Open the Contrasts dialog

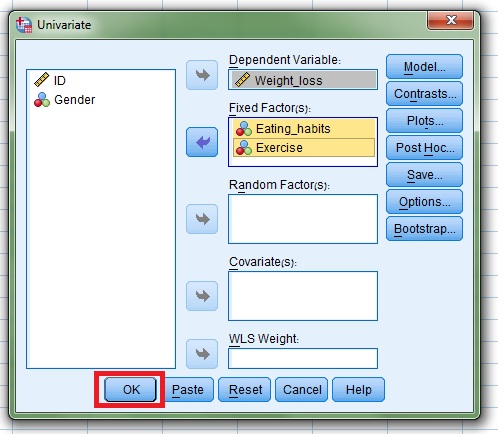coord(424,94)
